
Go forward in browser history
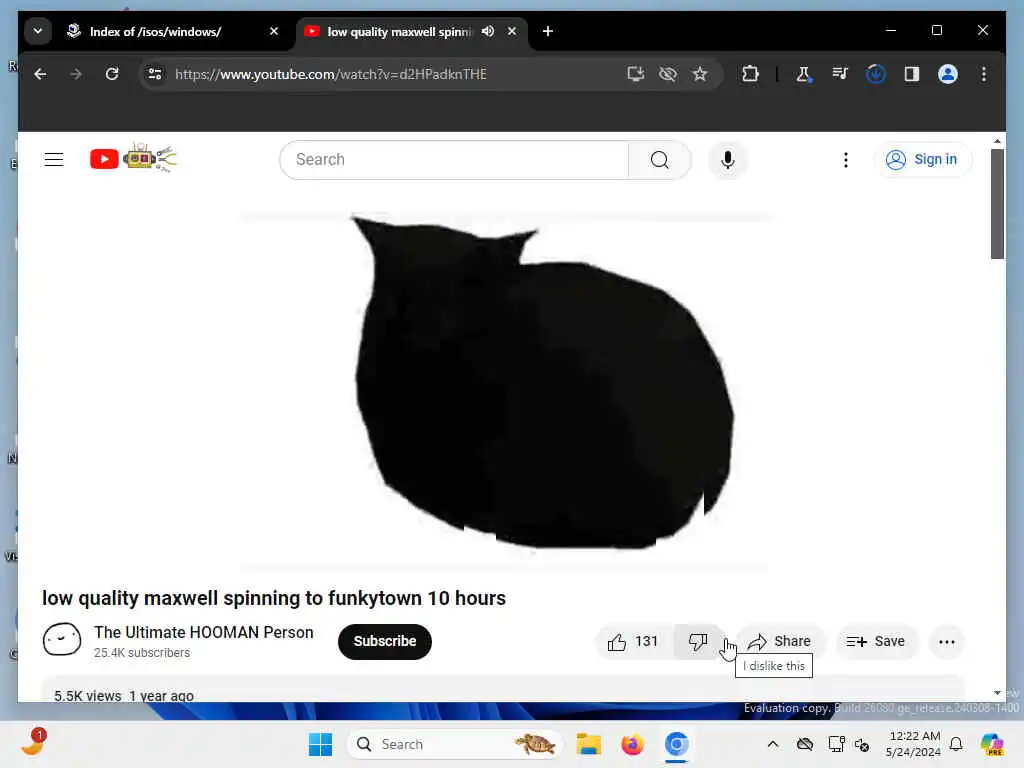pyautogui.click(x=76, y=74)
